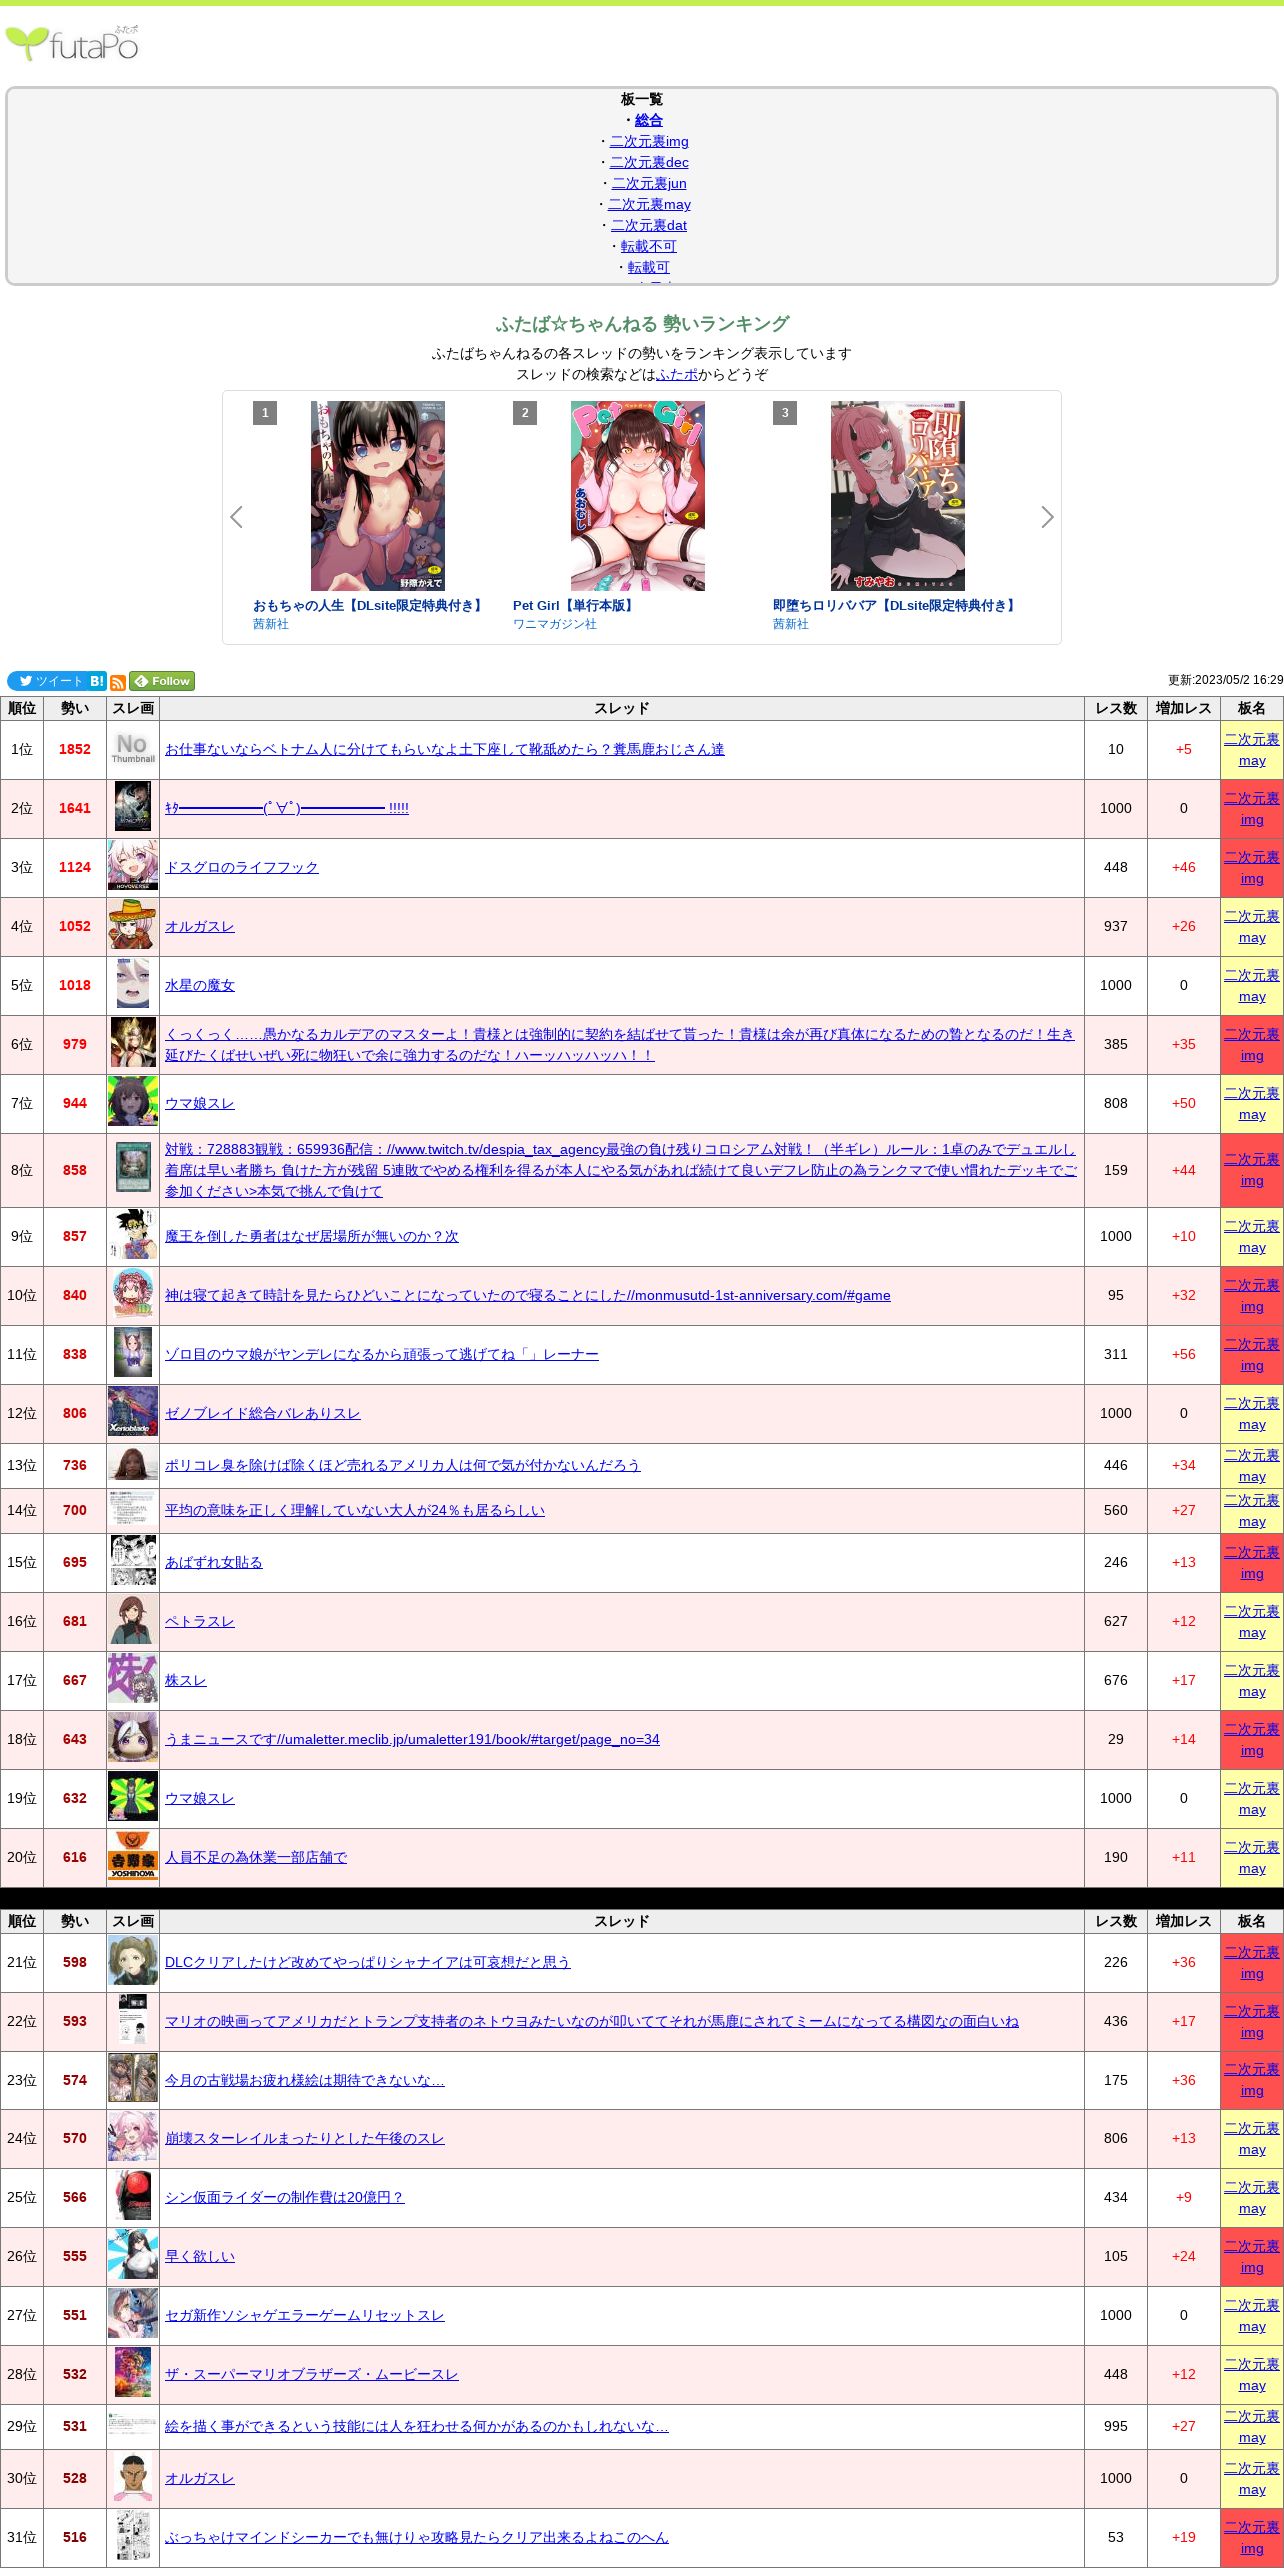1284x2568 pixels.
Task: Click the green Follow button
Action: point(162,681)
